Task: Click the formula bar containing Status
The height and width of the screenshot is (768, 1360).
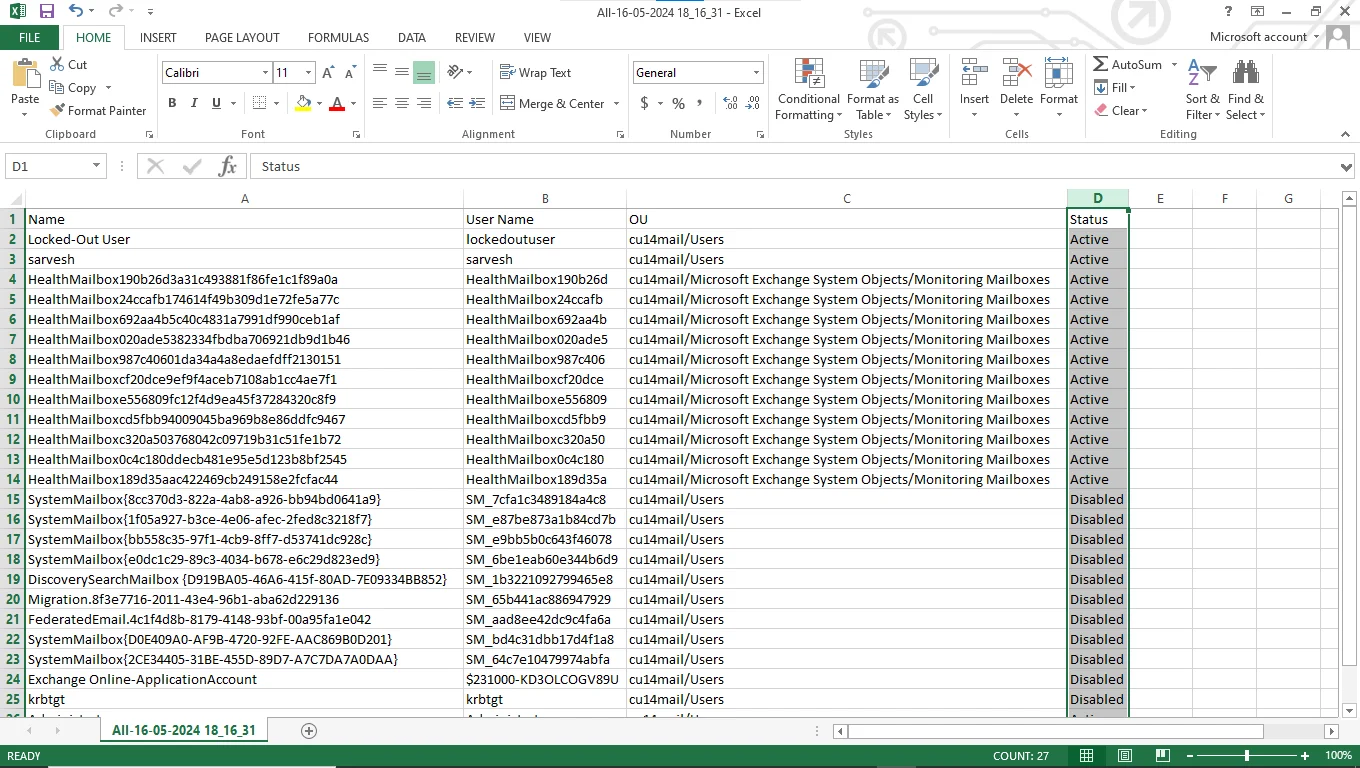Action: (x=794, y=166)
